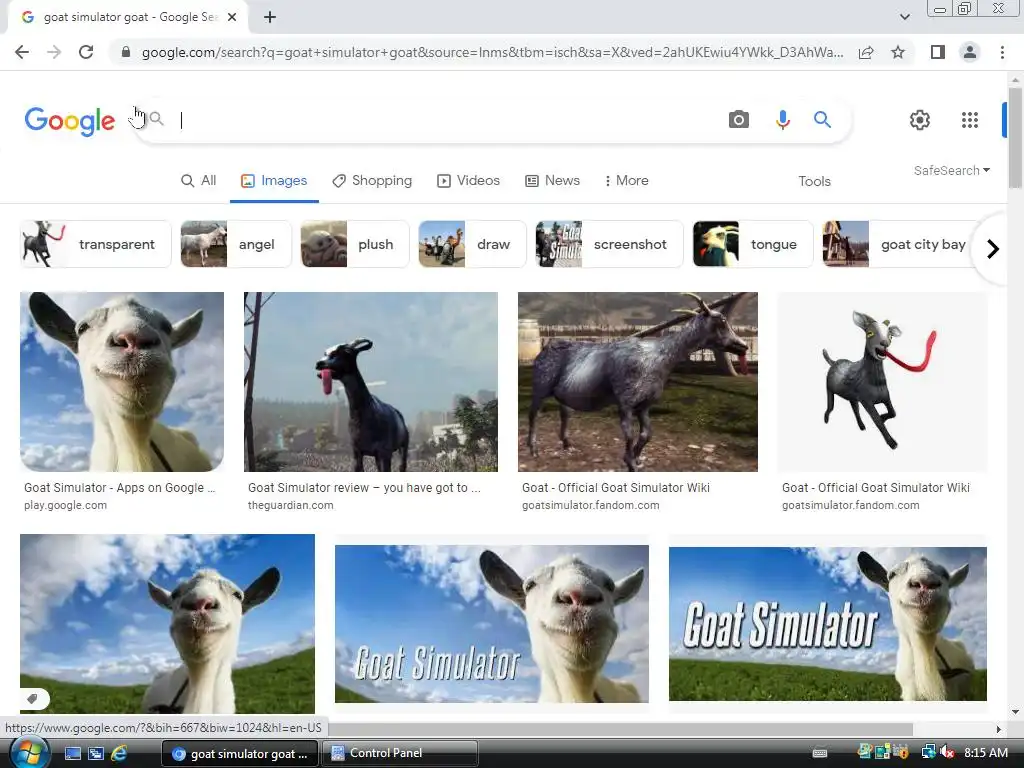The width and height of the screenshot is (1024, 768).
Task: Switch to the Videos tab
Action: (x=468, y=181)
